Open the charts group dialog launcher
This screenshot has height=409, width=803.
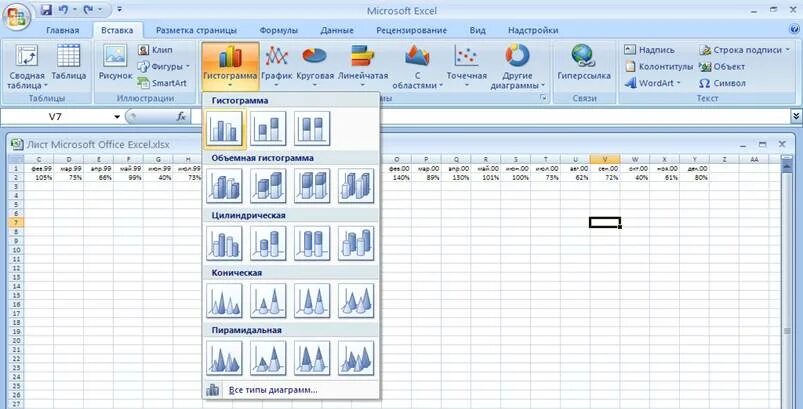click(x=543, y=98)
